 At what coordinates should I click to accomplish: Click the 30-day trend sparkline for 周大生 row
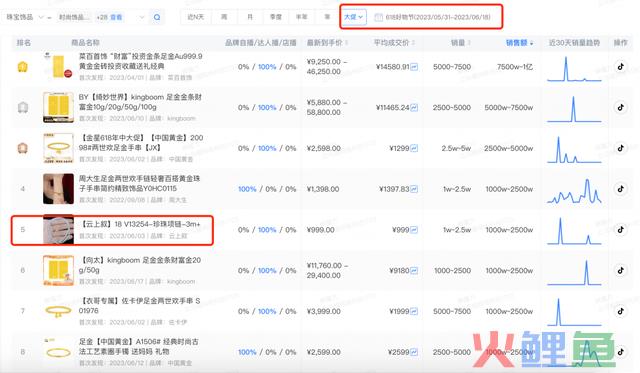click(574, 191)
